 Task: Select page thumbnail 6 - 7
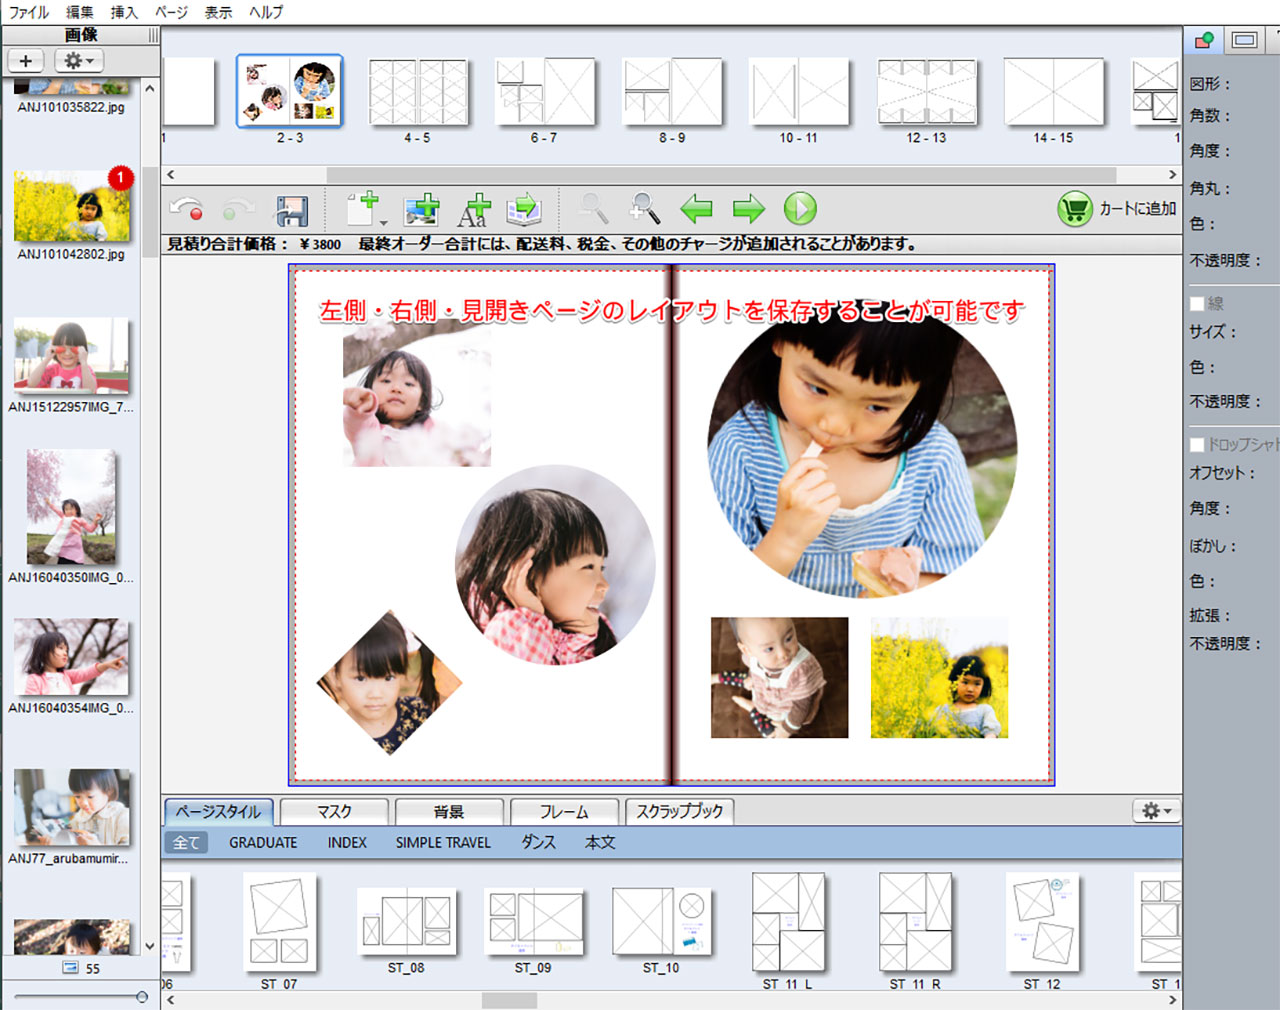pos(545,92)
